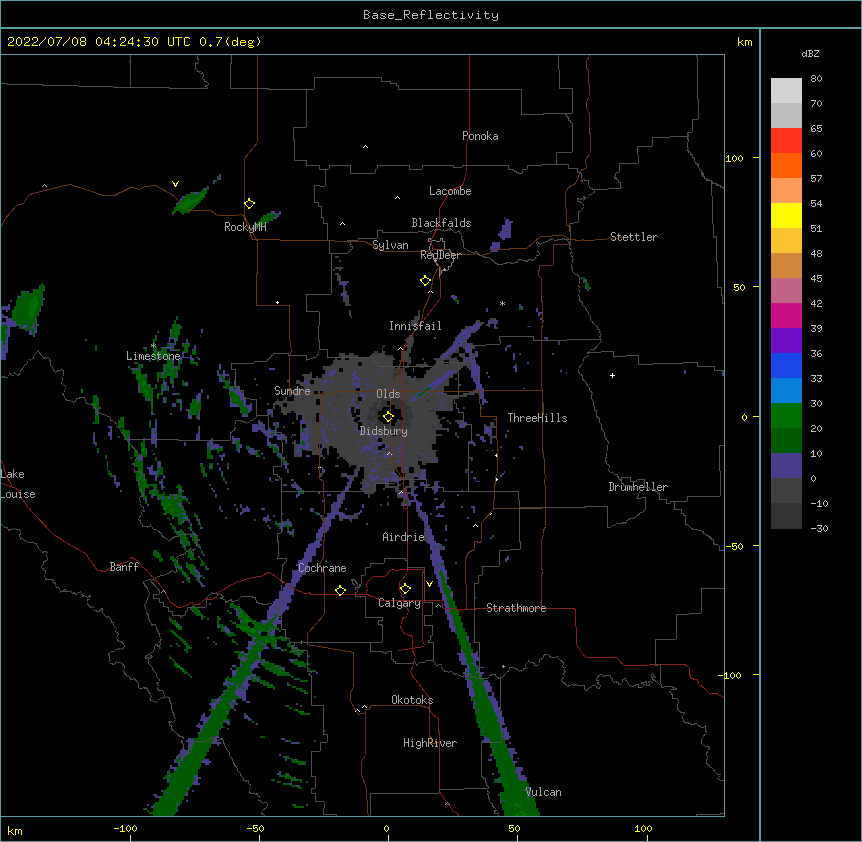Click the yellow V marker northwest of RockyMH
The image size is (862, 842).
click(x=175, y=184)
